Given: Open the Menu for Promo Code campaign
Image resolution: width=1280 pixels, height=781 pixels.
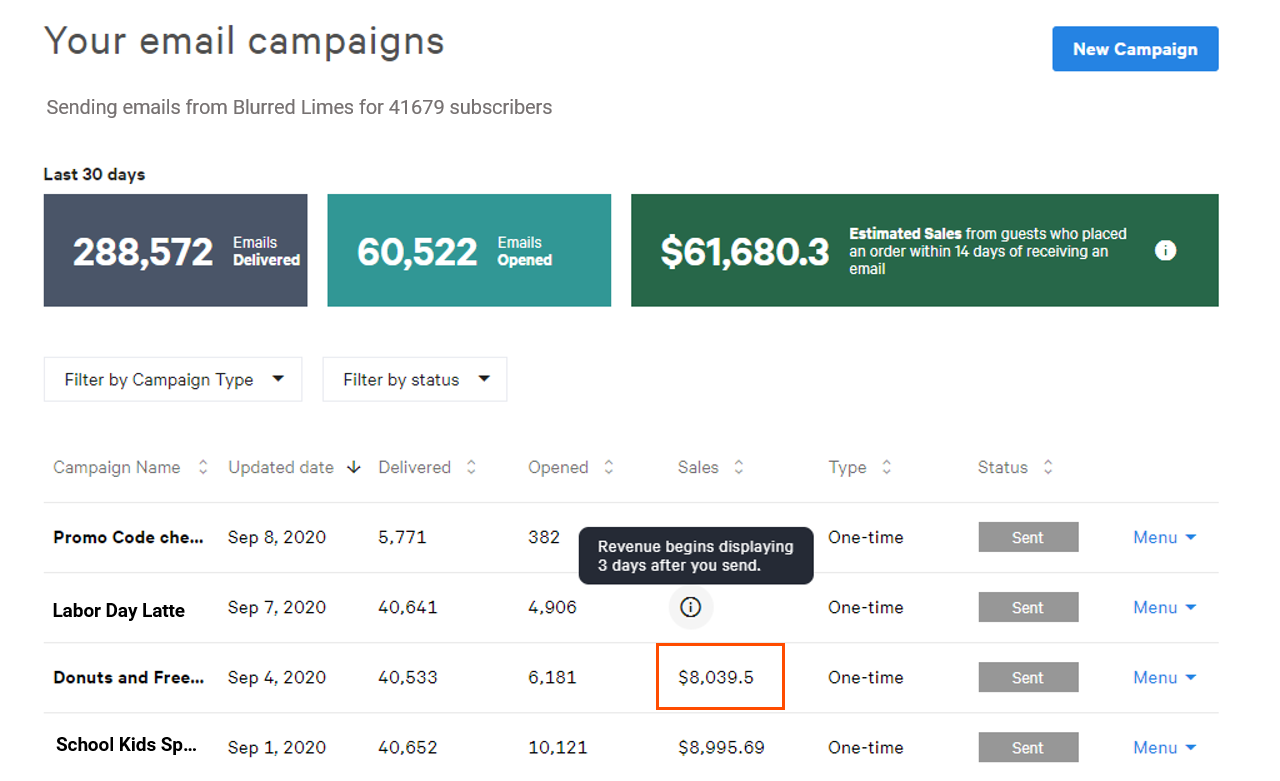Looking at the screenshot, I should 1164,537.
